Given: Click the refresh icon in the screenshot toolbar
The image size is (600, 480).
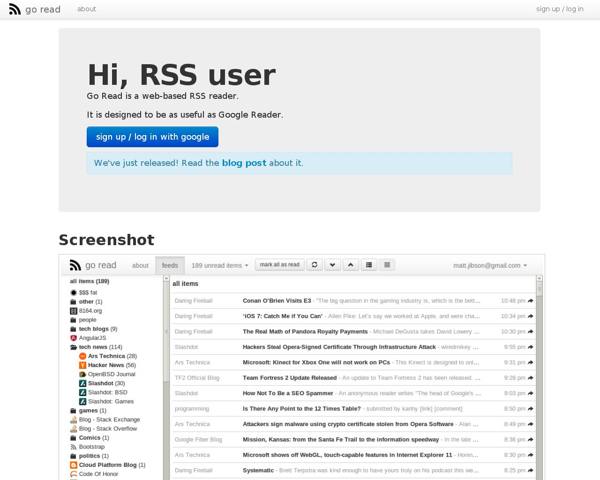Looking at the screenshot, I should (315, 265).
